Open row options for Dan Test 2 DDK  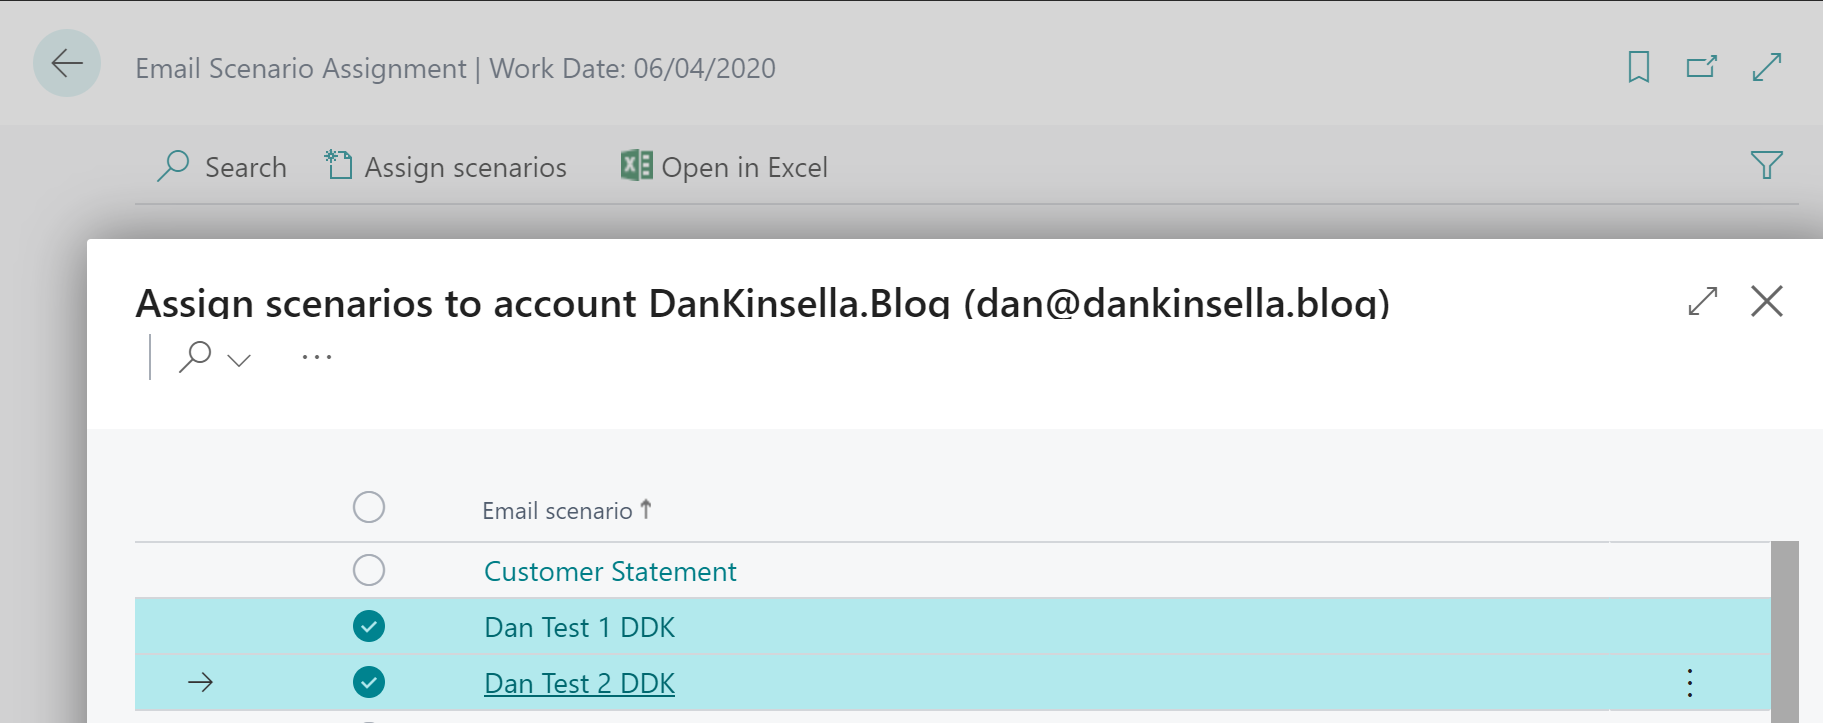(x=1689, y=683)
